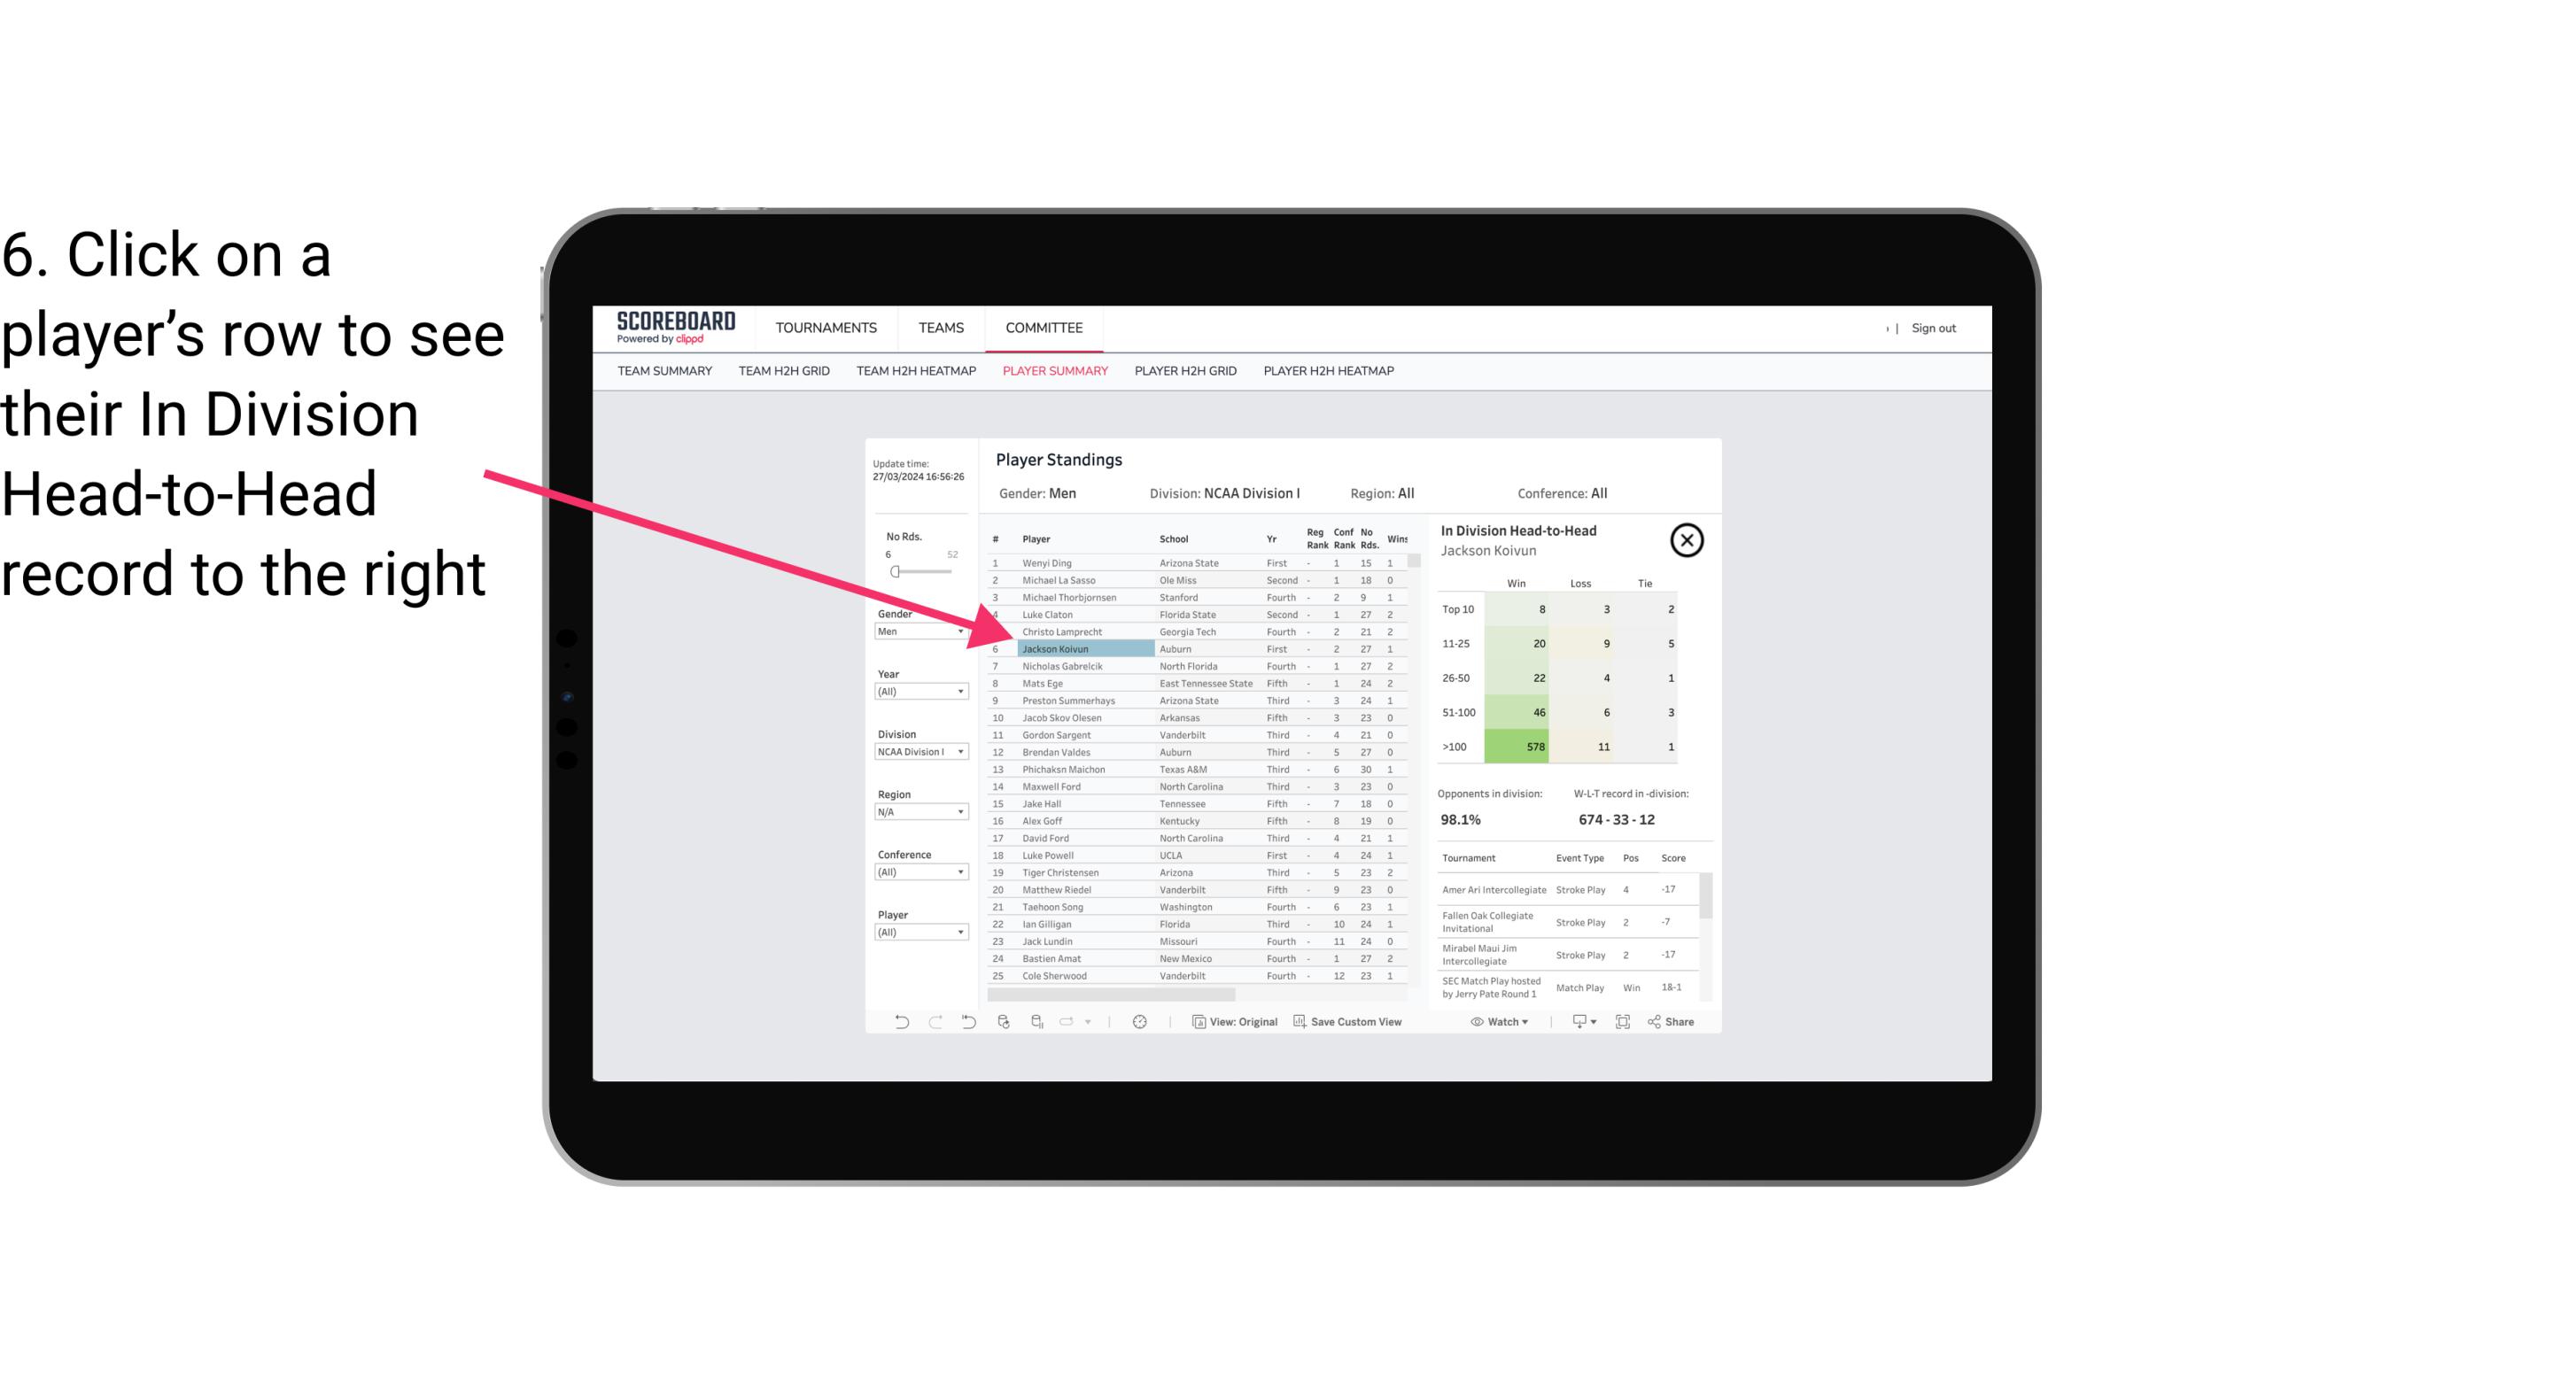Viewport: 2576px width, 1386px height.
Task: Click the Redo icon in the toolbar
Action: pos(934,1024)
